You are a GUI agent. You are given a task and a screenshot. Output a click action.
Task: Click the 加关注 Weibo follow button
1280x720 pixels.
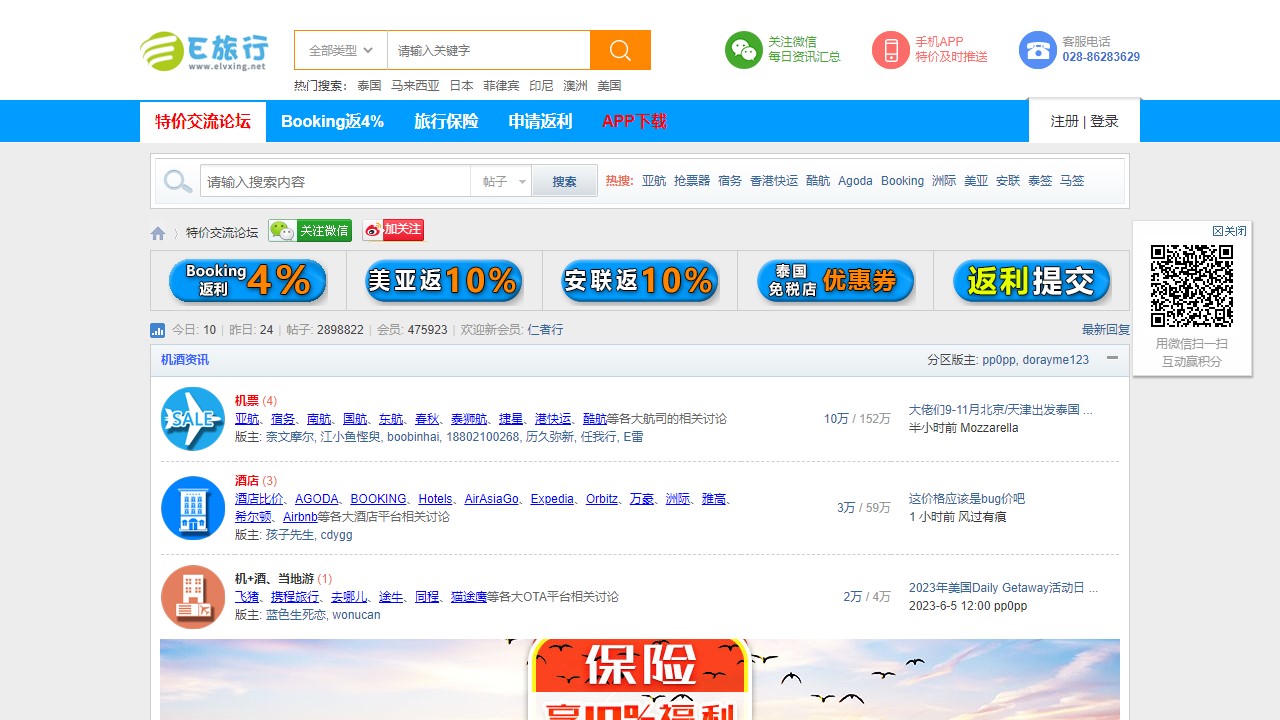(x=393, y=229)
